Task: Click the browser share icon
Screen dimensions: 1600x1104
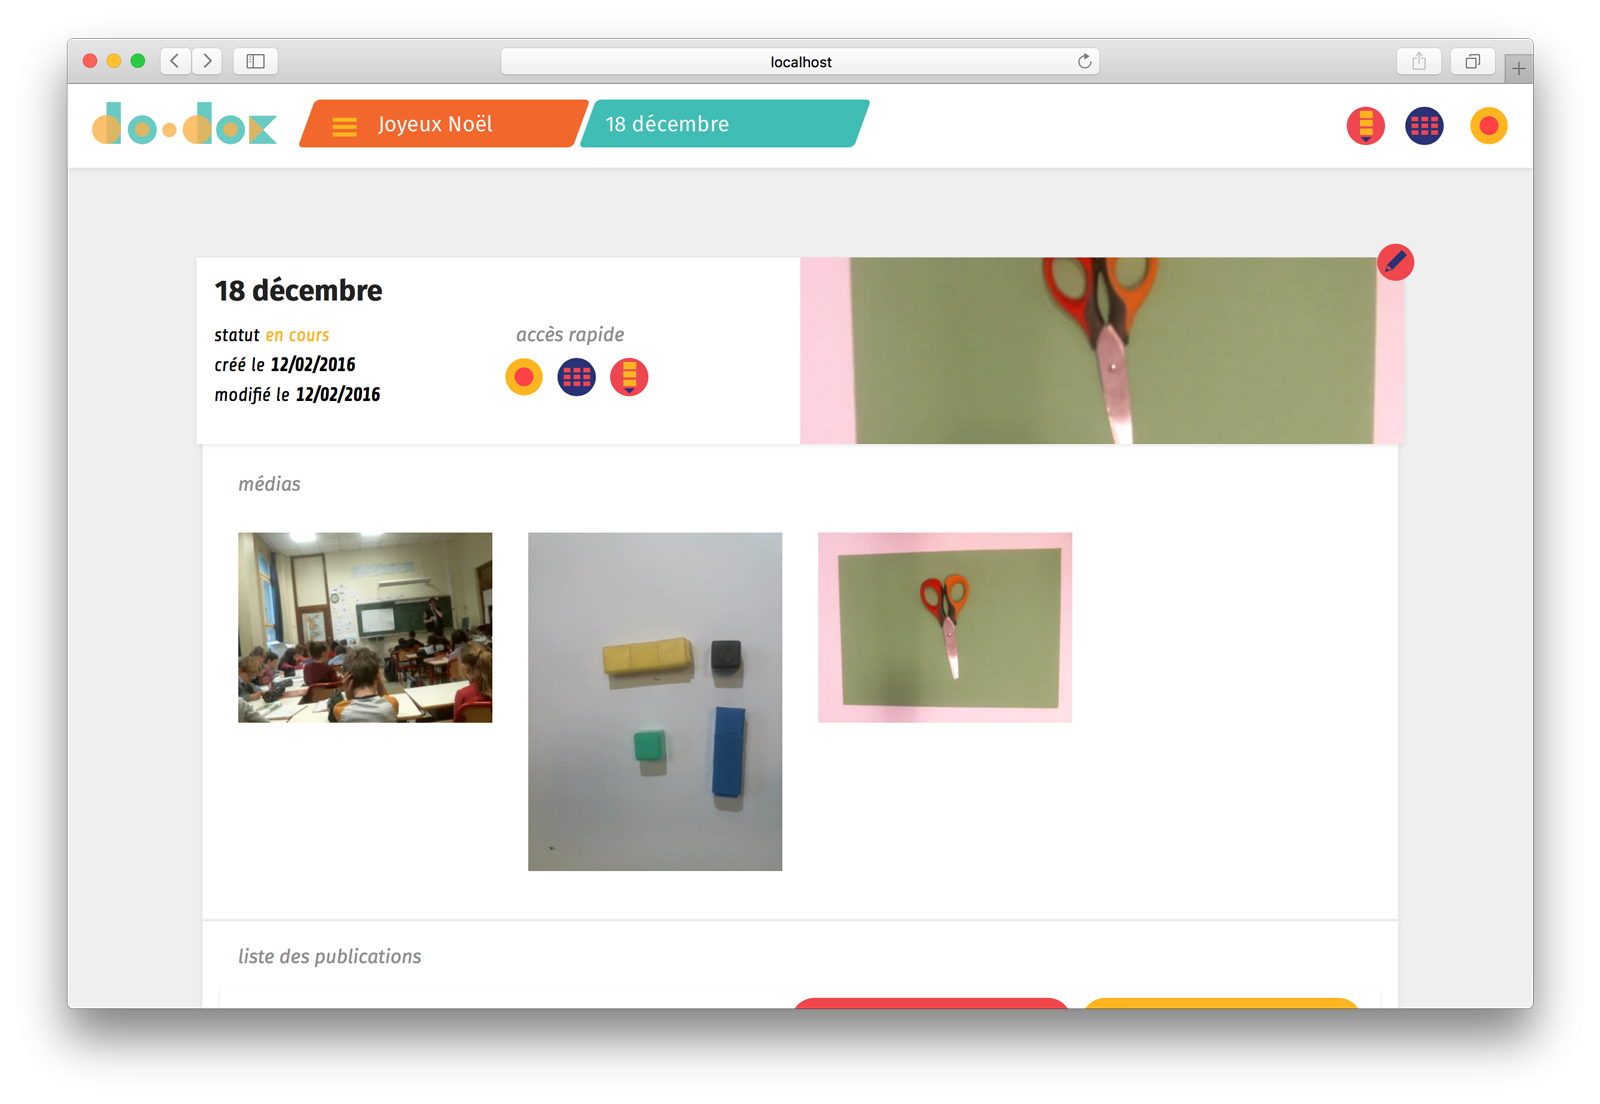Action: click(x=1419, y=61)
